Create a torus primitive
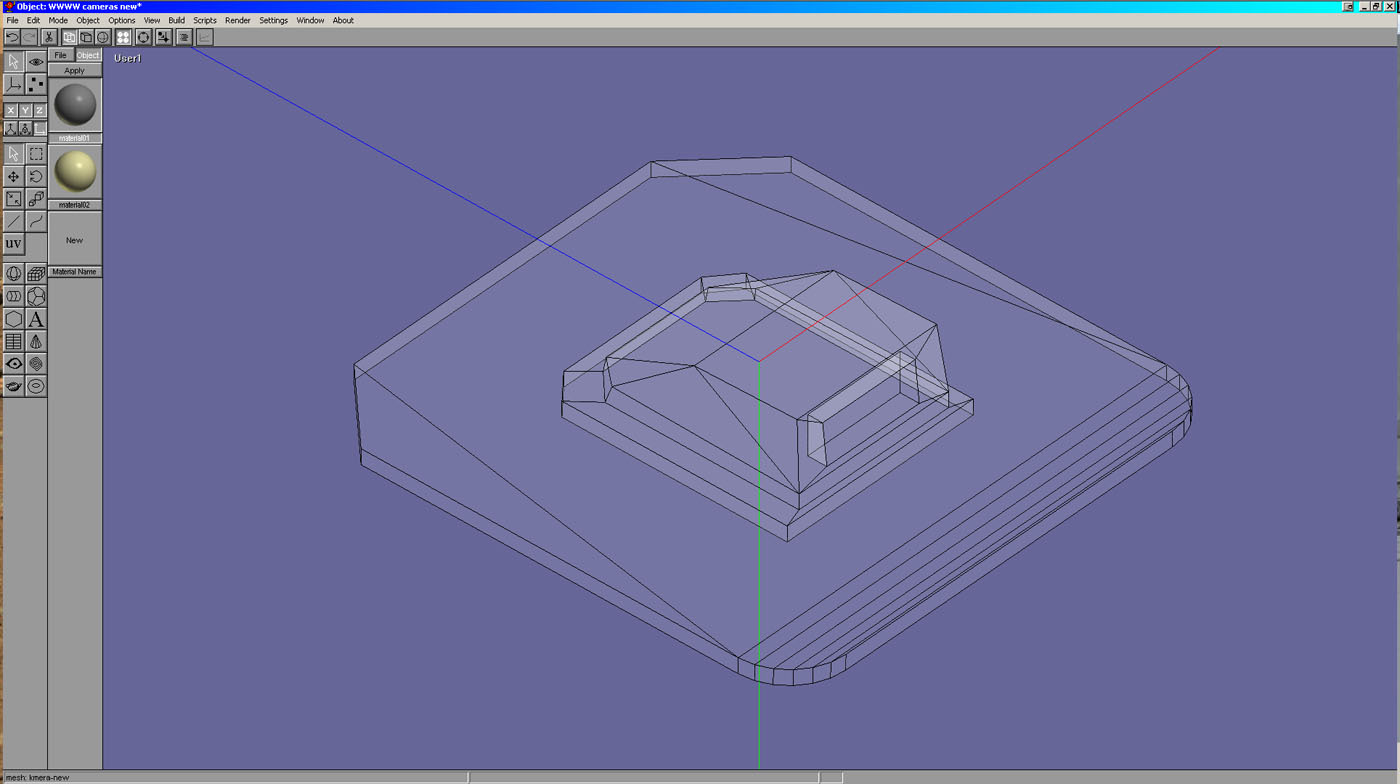Image resolution: width=1400 pixels, height=784 pixels. click(36, 386)
